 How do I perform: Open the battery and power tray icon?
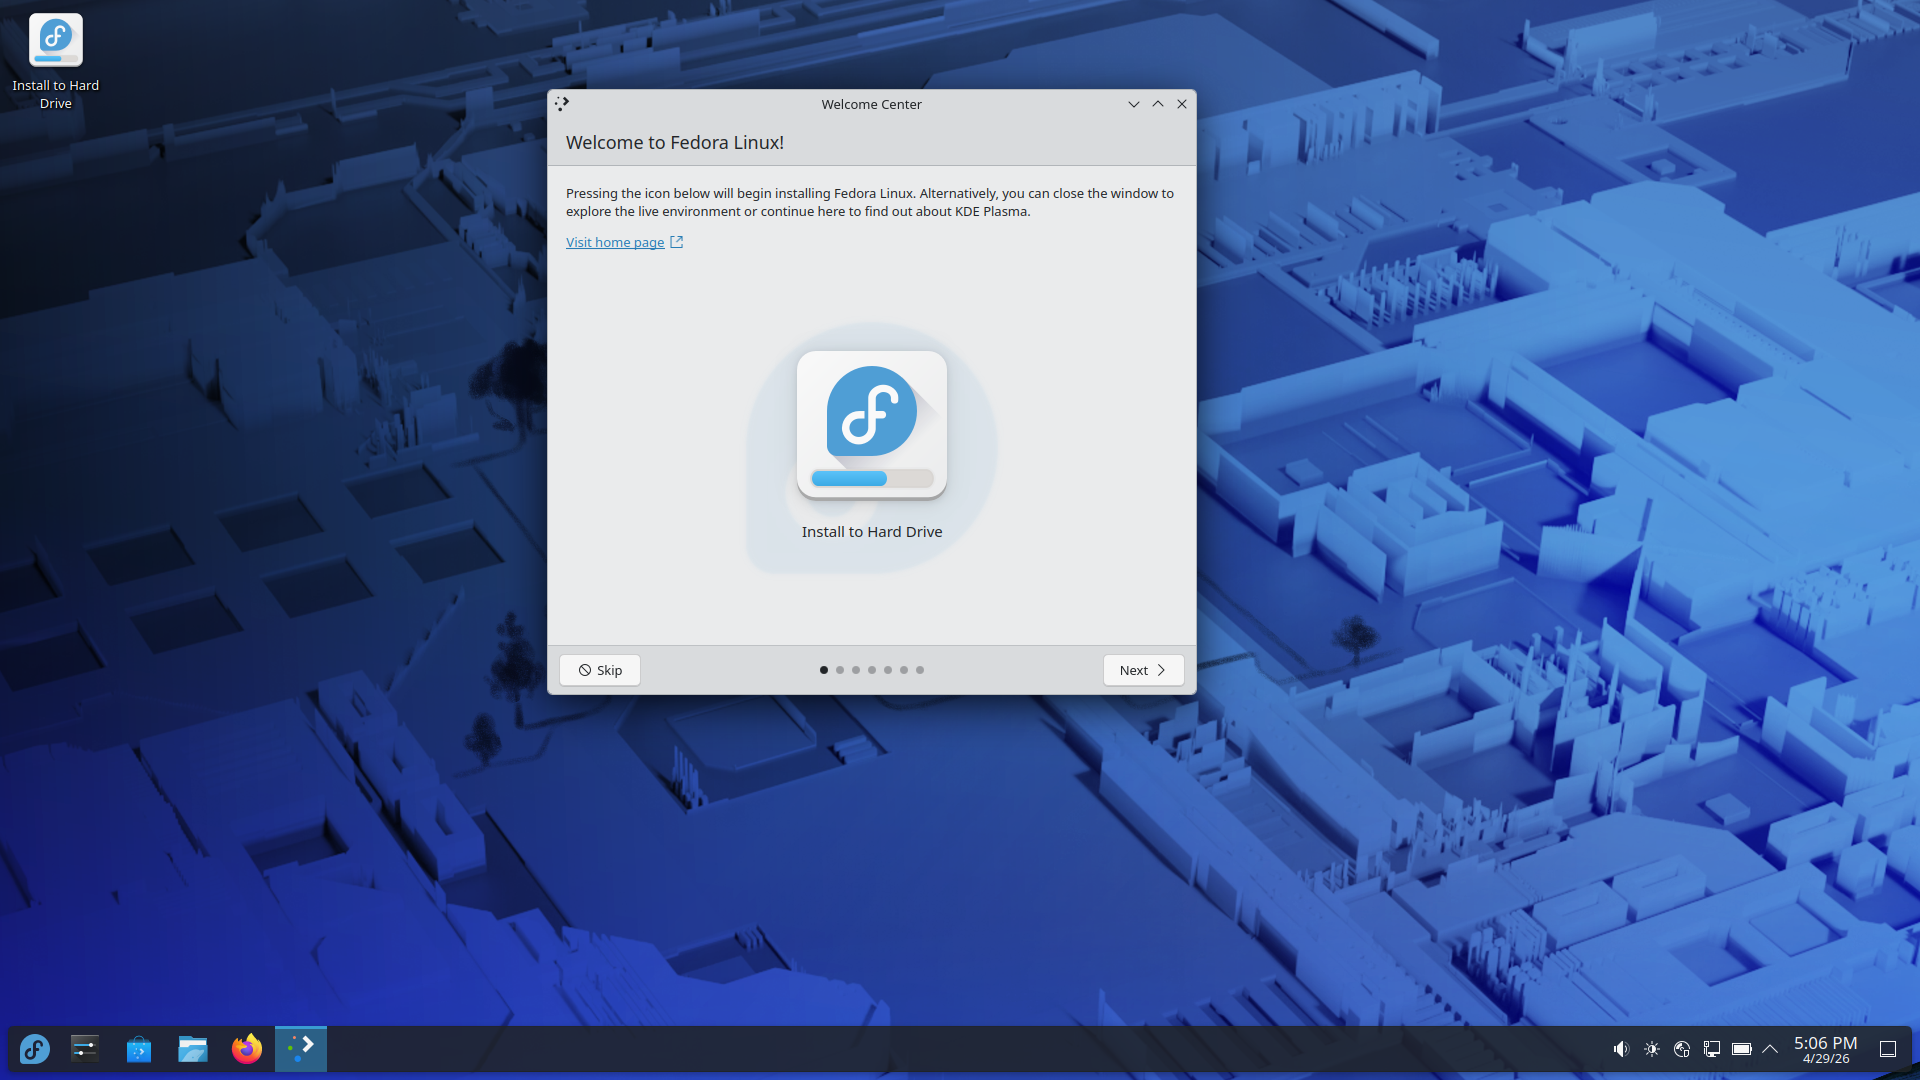point(1742,1049)
